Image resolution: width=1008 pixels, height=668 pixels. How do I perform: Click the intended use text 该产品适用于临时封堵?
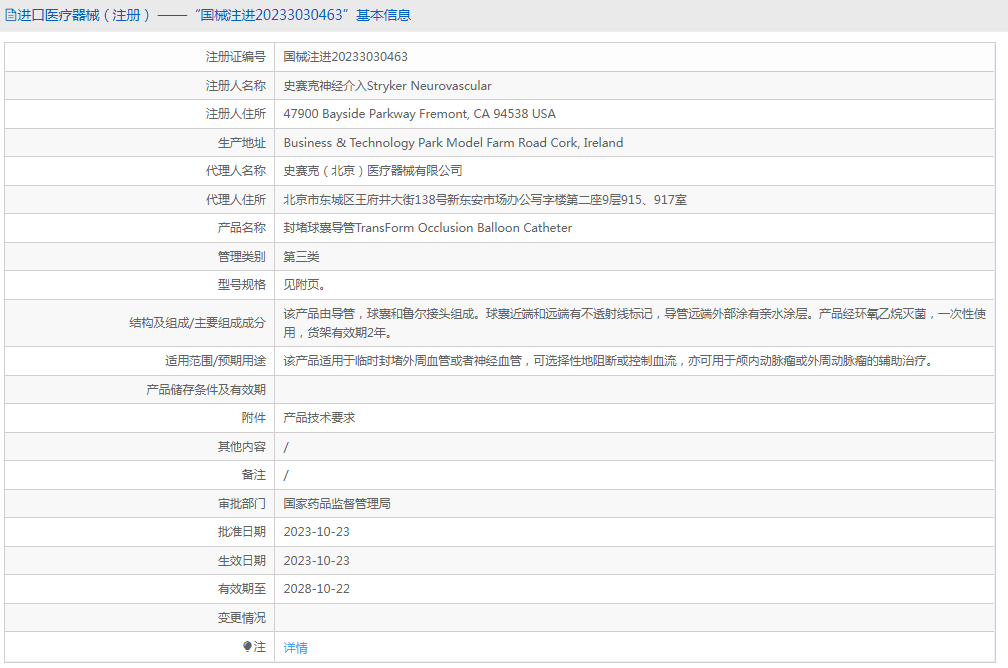pos(609,361)
